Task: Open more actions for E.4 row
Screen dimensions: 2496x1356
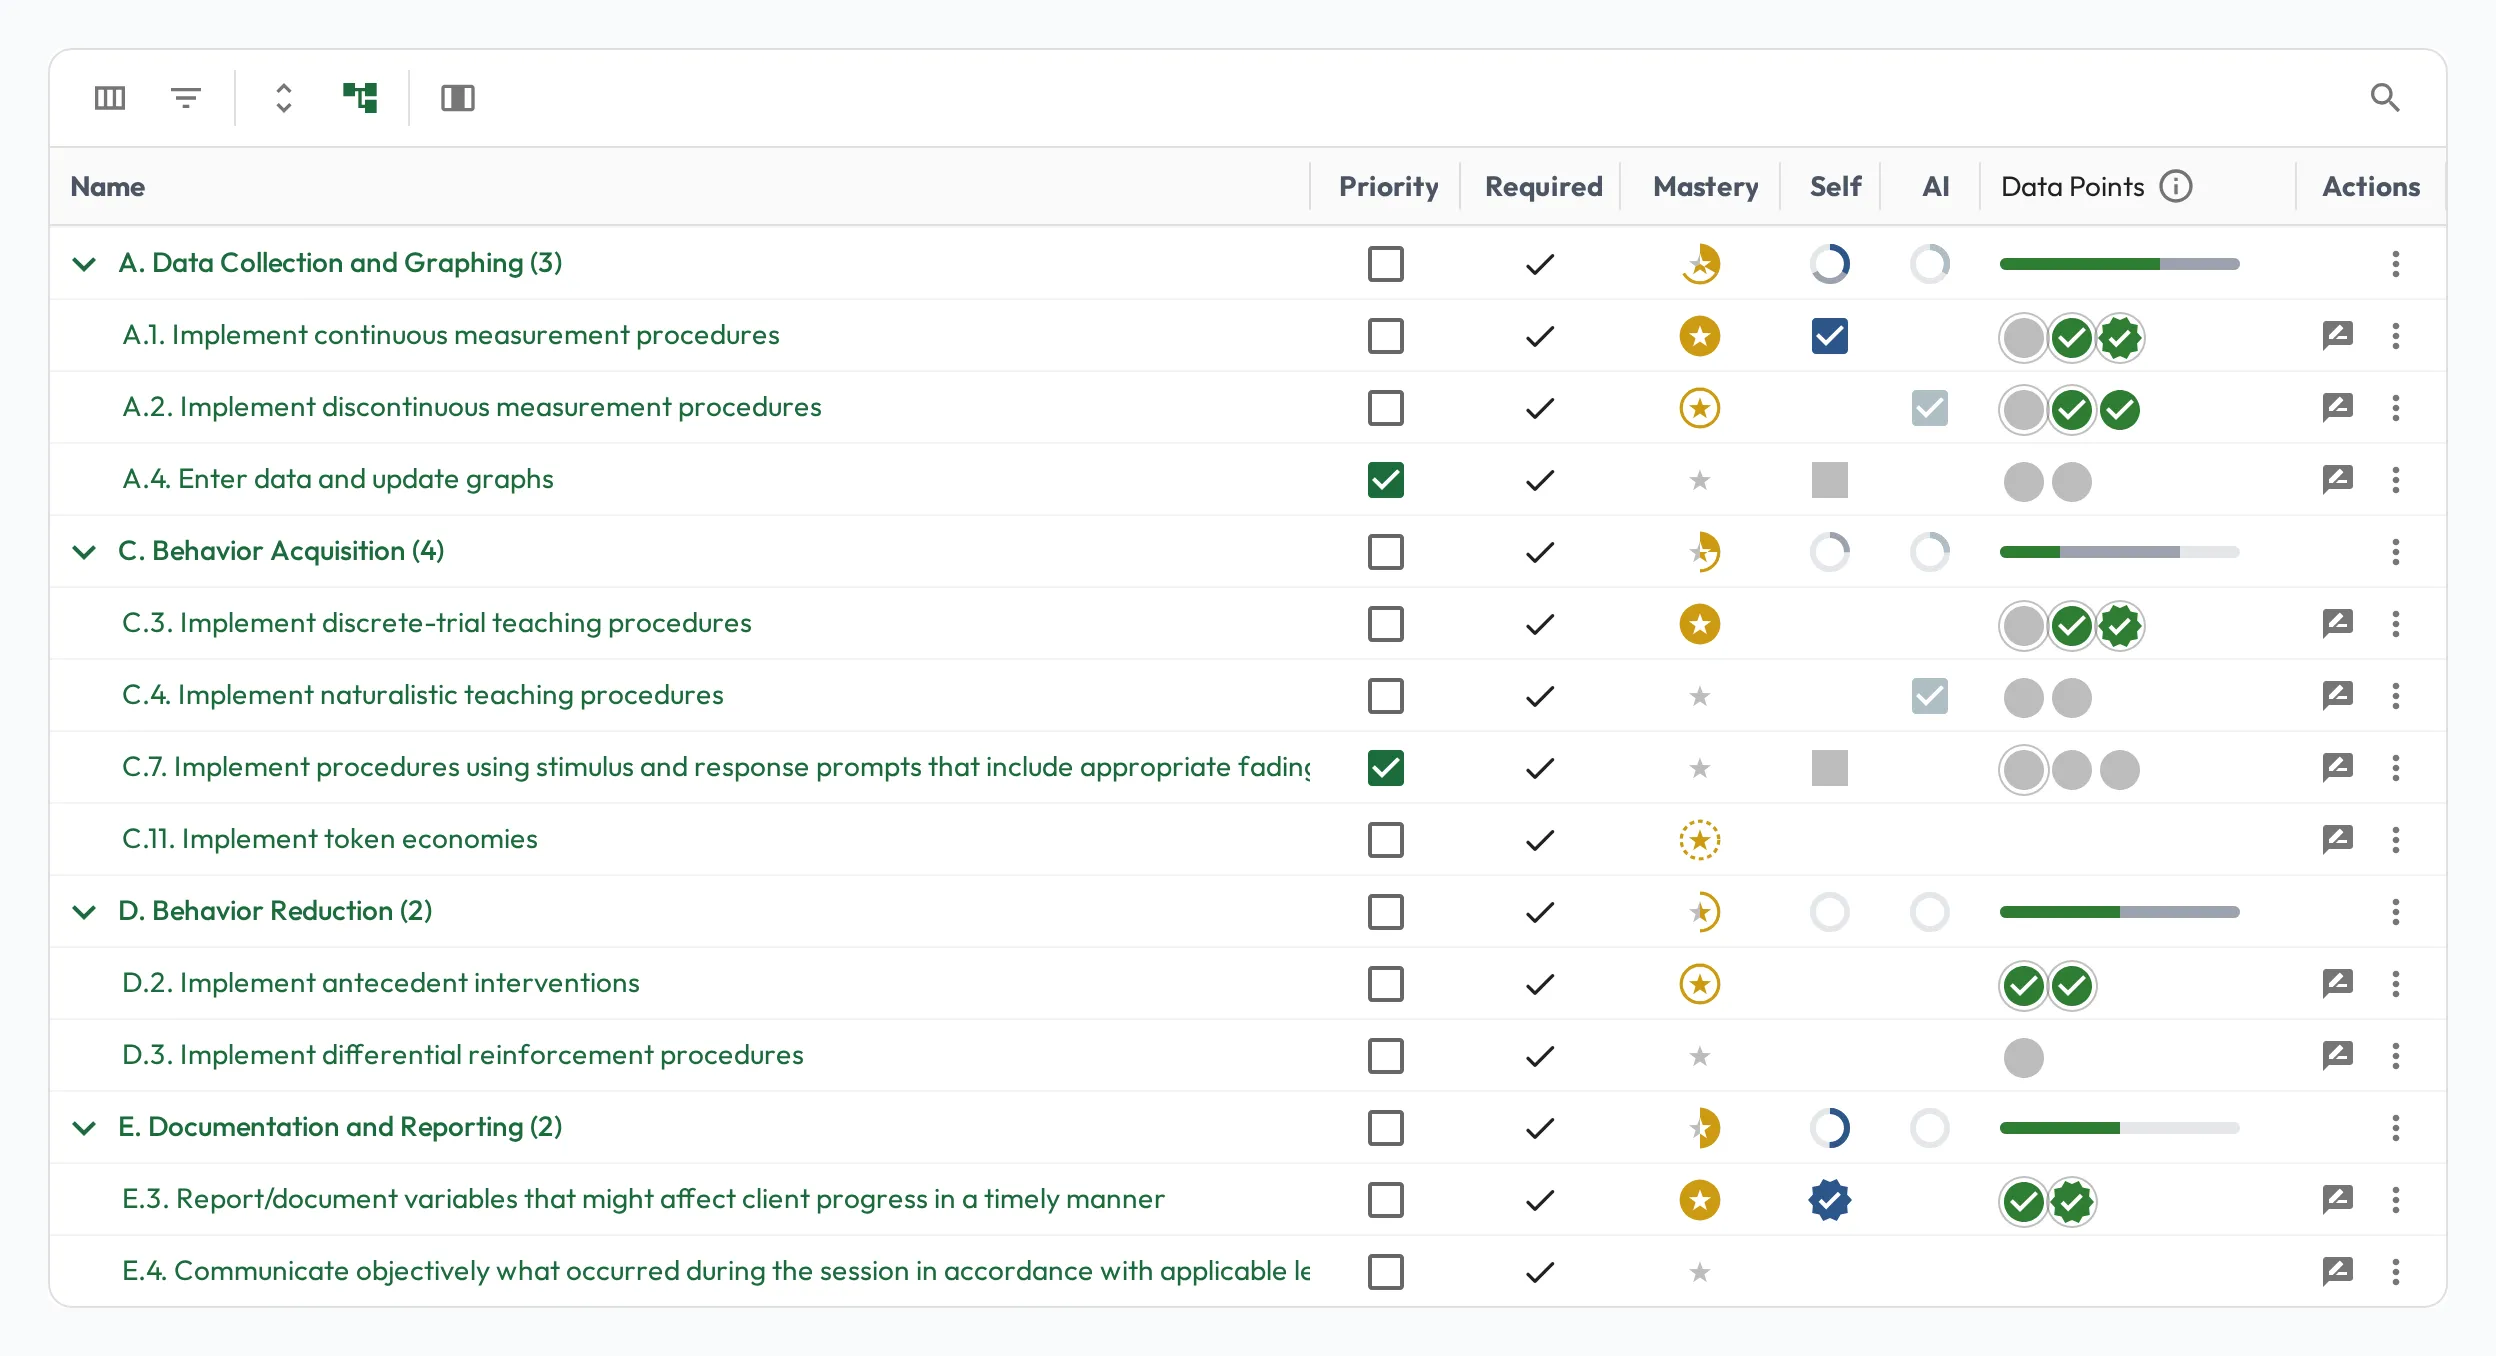Action: click(x=2396, y=1272)
